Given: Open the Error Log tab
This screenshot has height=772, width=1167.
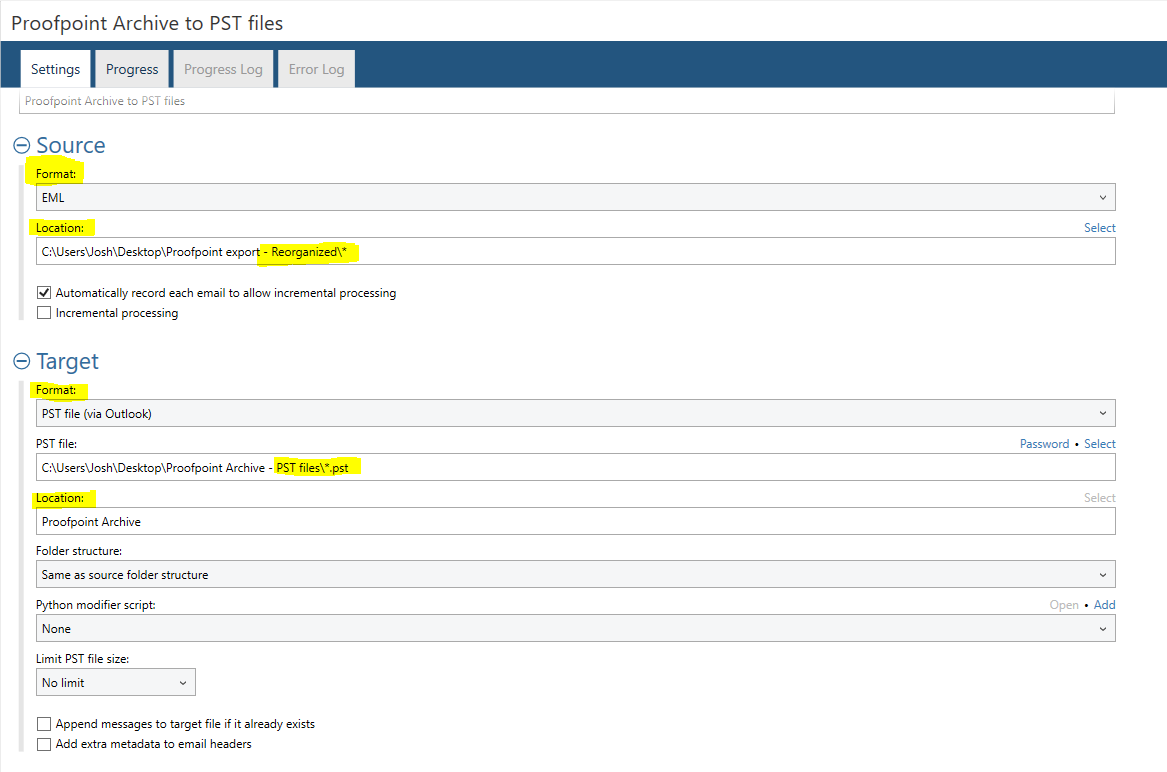Looking at the screenshot, I should pyautogui.click(x=316, y=69).
